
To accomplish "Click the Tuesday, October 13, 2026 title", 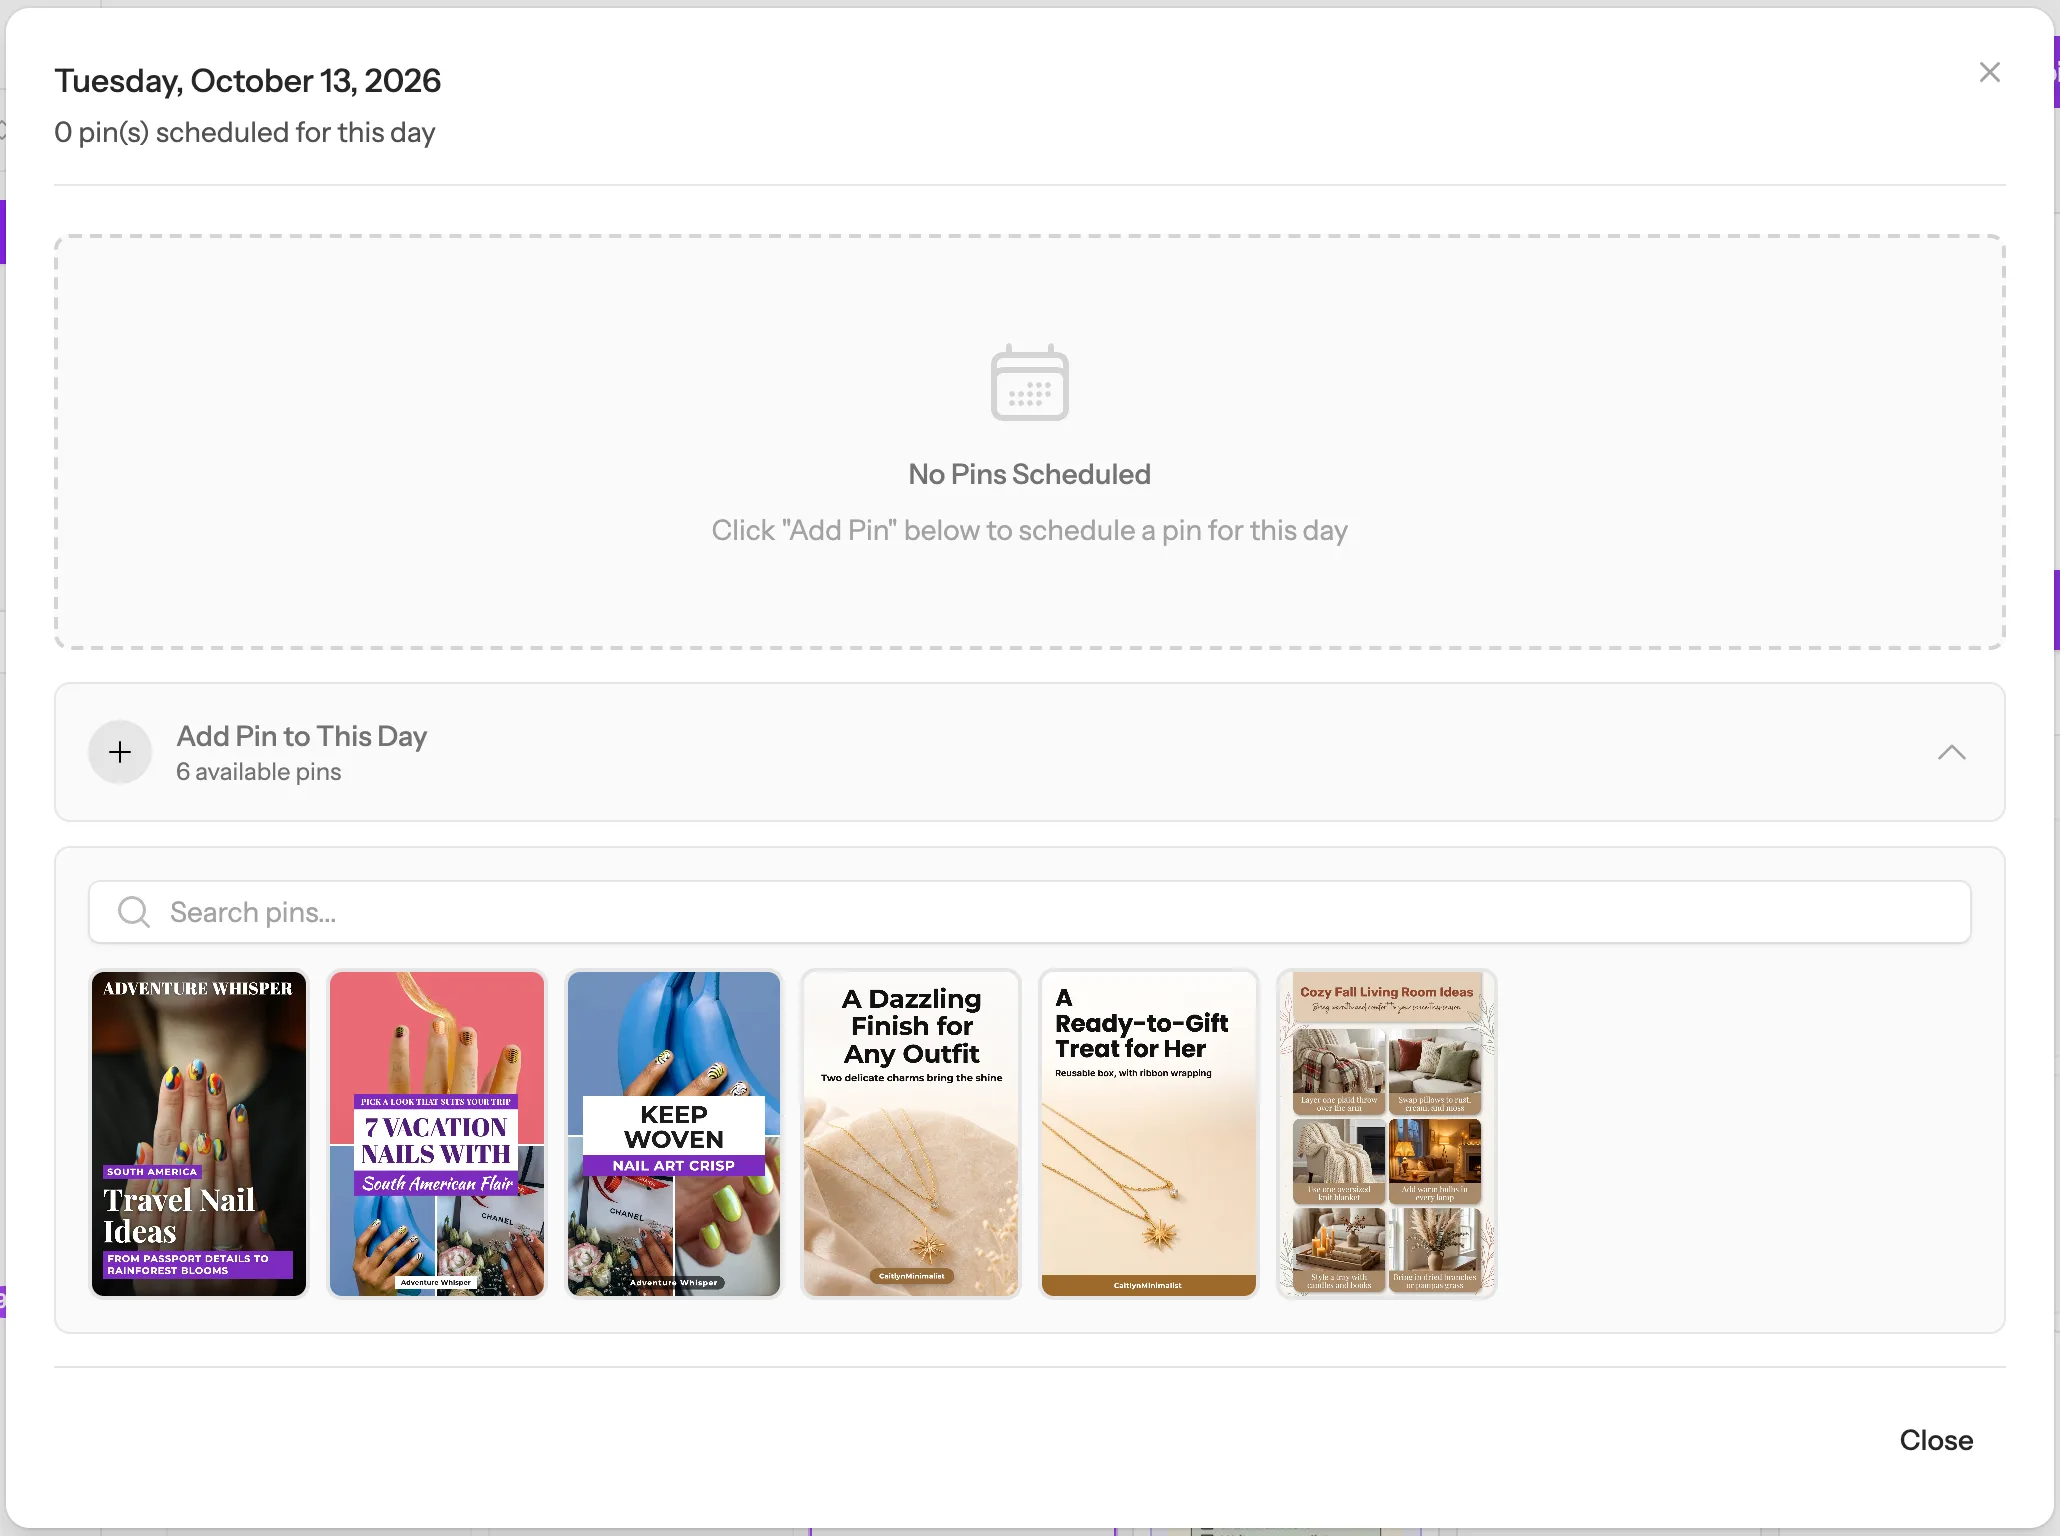I will (247, 81).
